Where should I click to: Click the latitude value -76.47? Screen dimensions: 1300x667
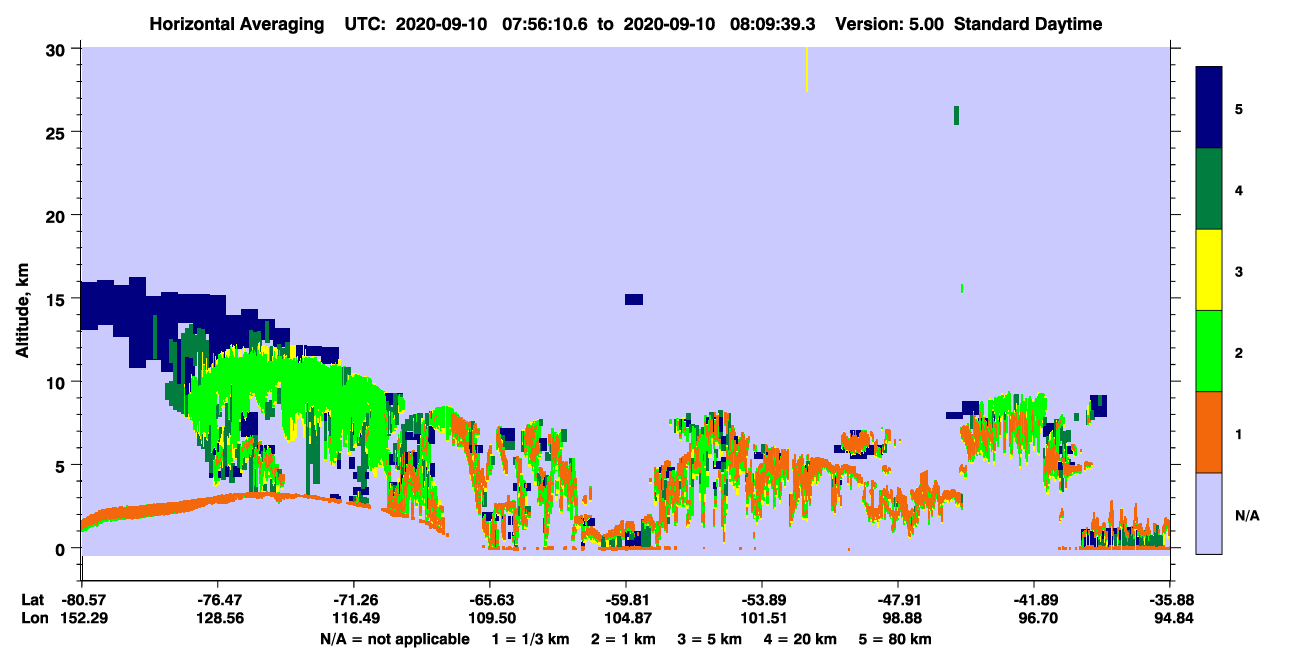tap(218, 600)
